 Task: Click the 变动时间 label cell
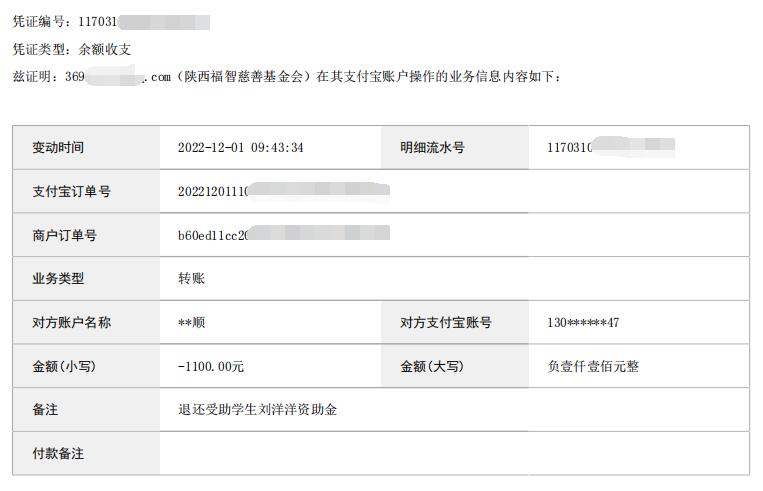pos(86,147)
